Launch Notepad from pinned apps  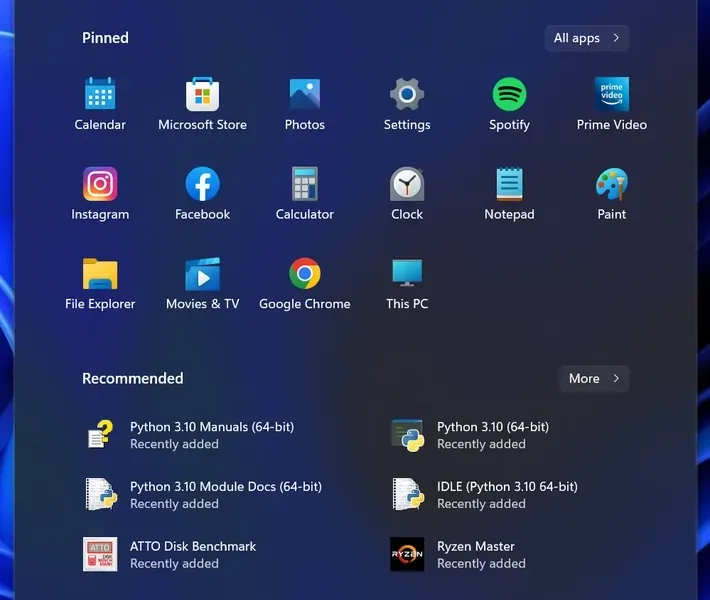pyautogui.click(x=509, y=184)
